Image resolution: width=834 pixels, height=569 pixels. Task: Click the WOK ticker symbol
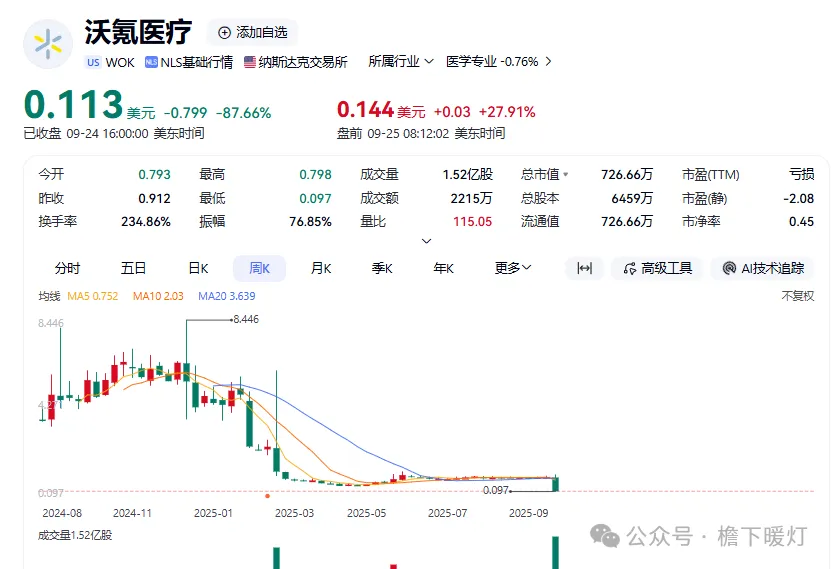(x=120, y=62)
